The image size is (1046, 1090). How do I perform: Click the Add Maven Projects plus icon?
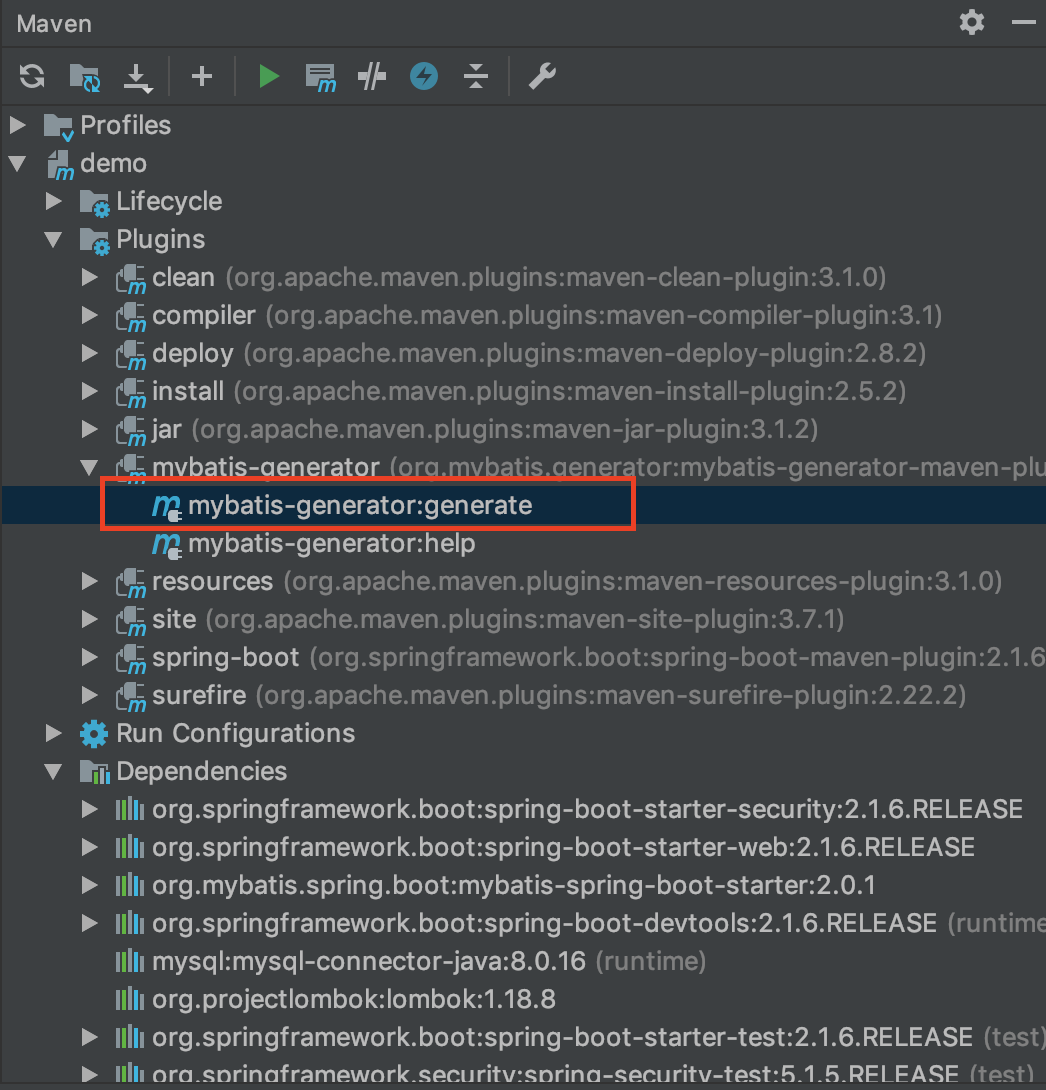(202, 76)
